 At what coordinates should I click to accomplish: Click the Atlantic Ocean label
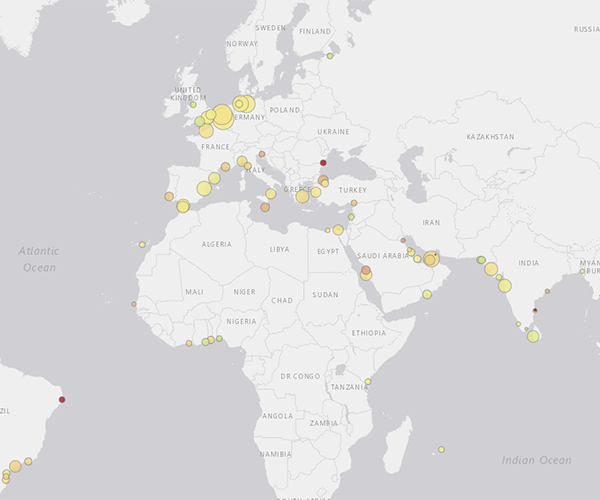pos(39,259)
